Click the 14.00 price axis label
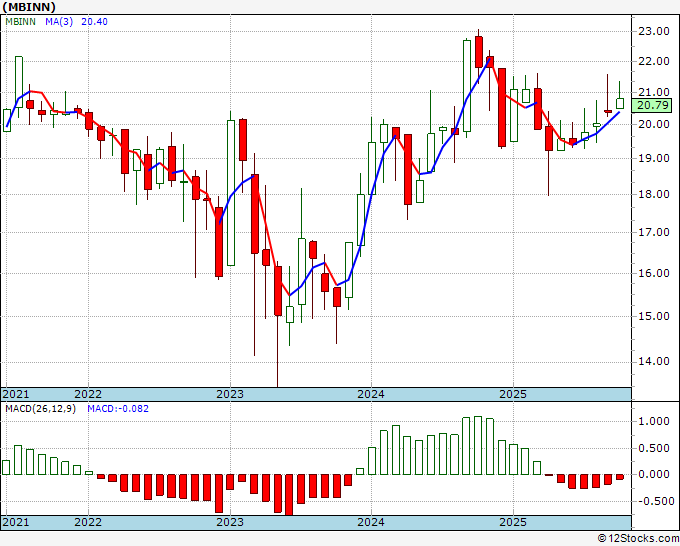 coord(654,362)
